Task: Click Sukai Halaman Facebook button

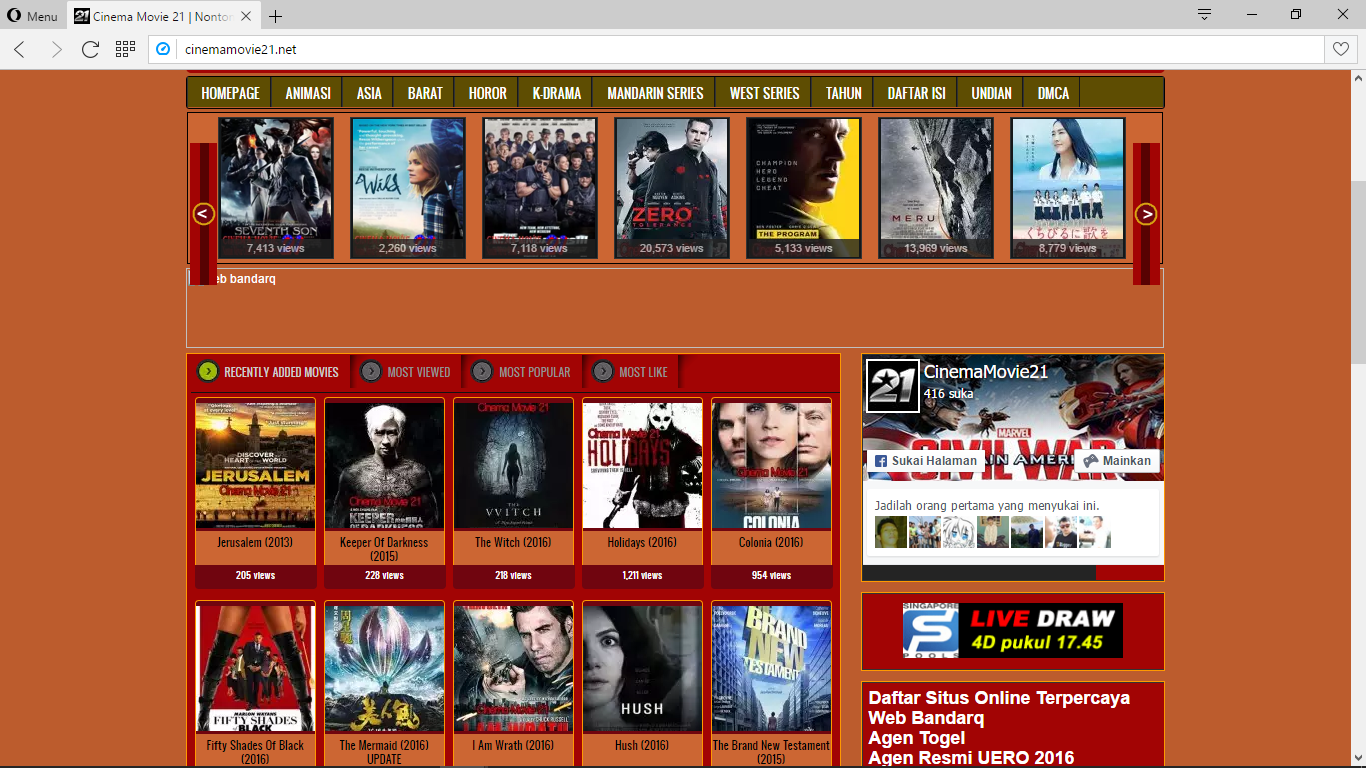Action: coord(925,461)
